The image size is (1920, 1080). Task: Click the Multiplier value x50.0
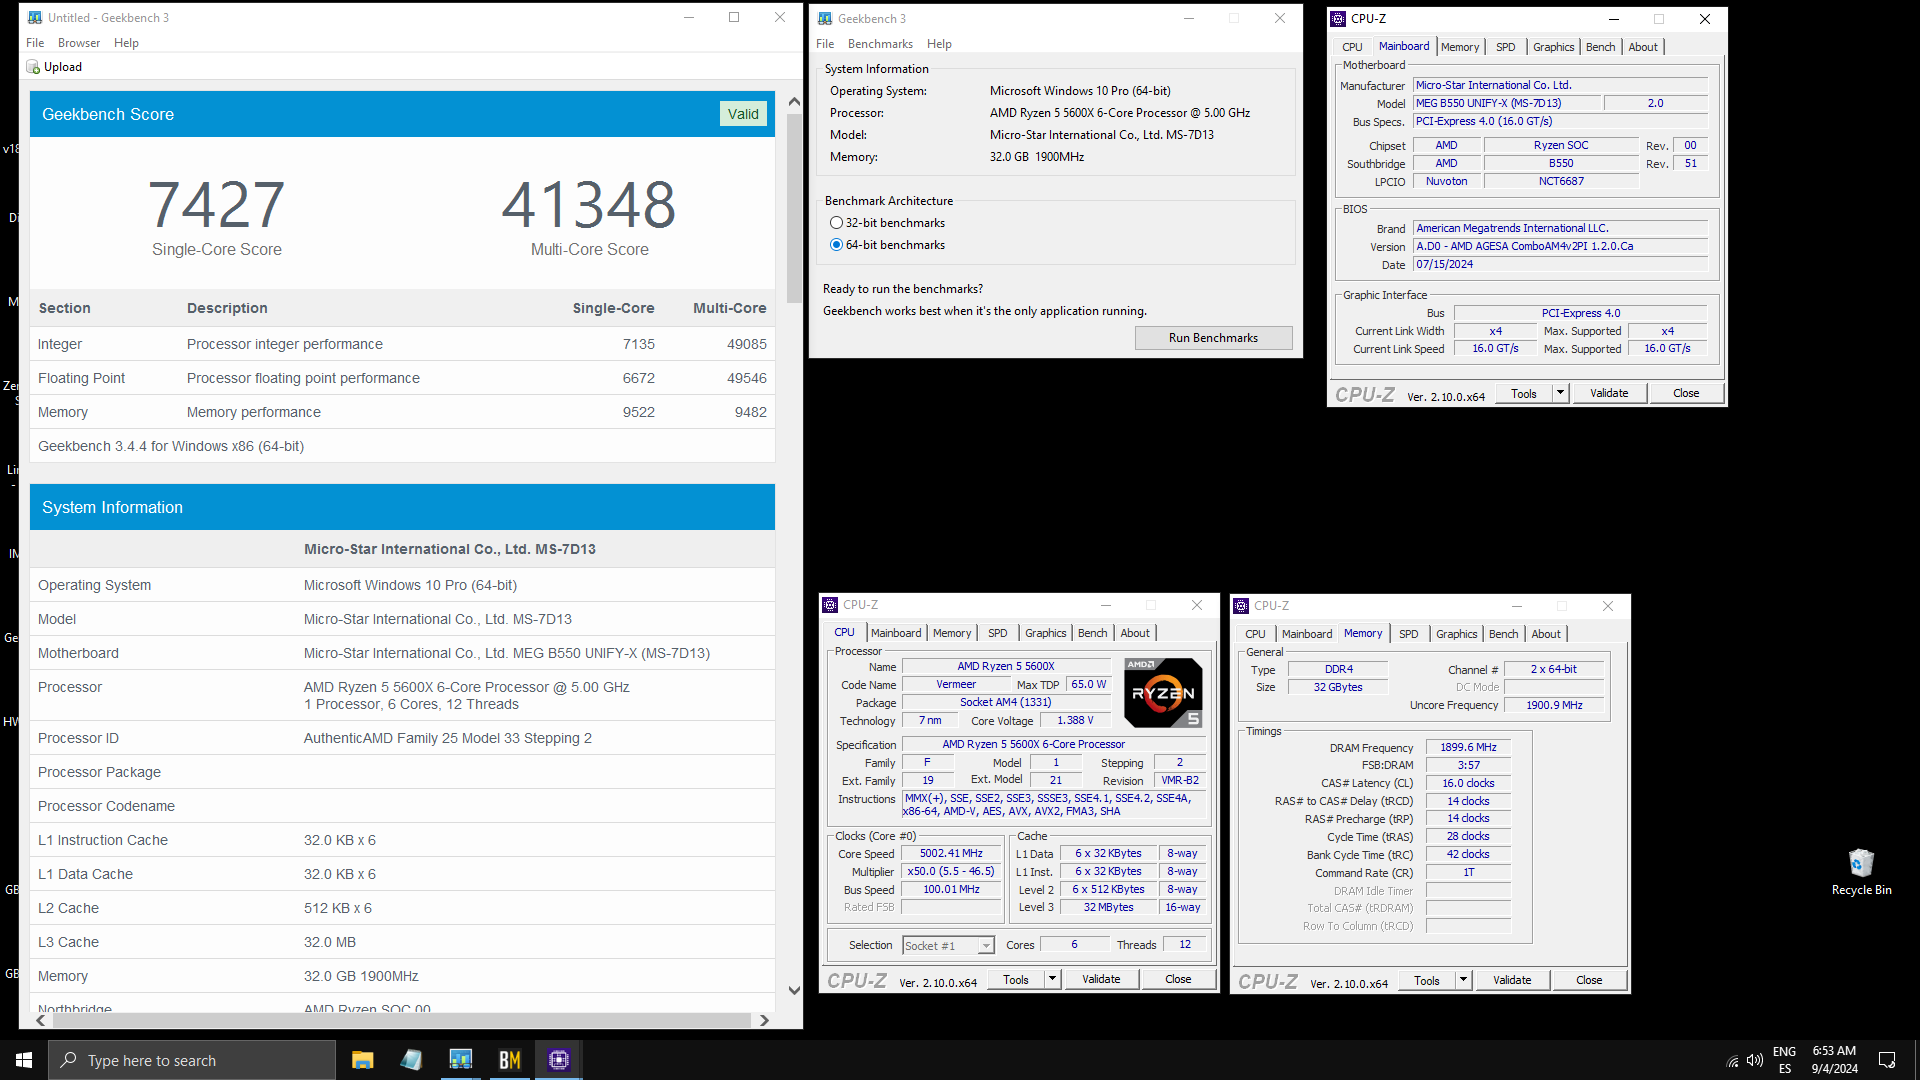click(x=951, y=872)
